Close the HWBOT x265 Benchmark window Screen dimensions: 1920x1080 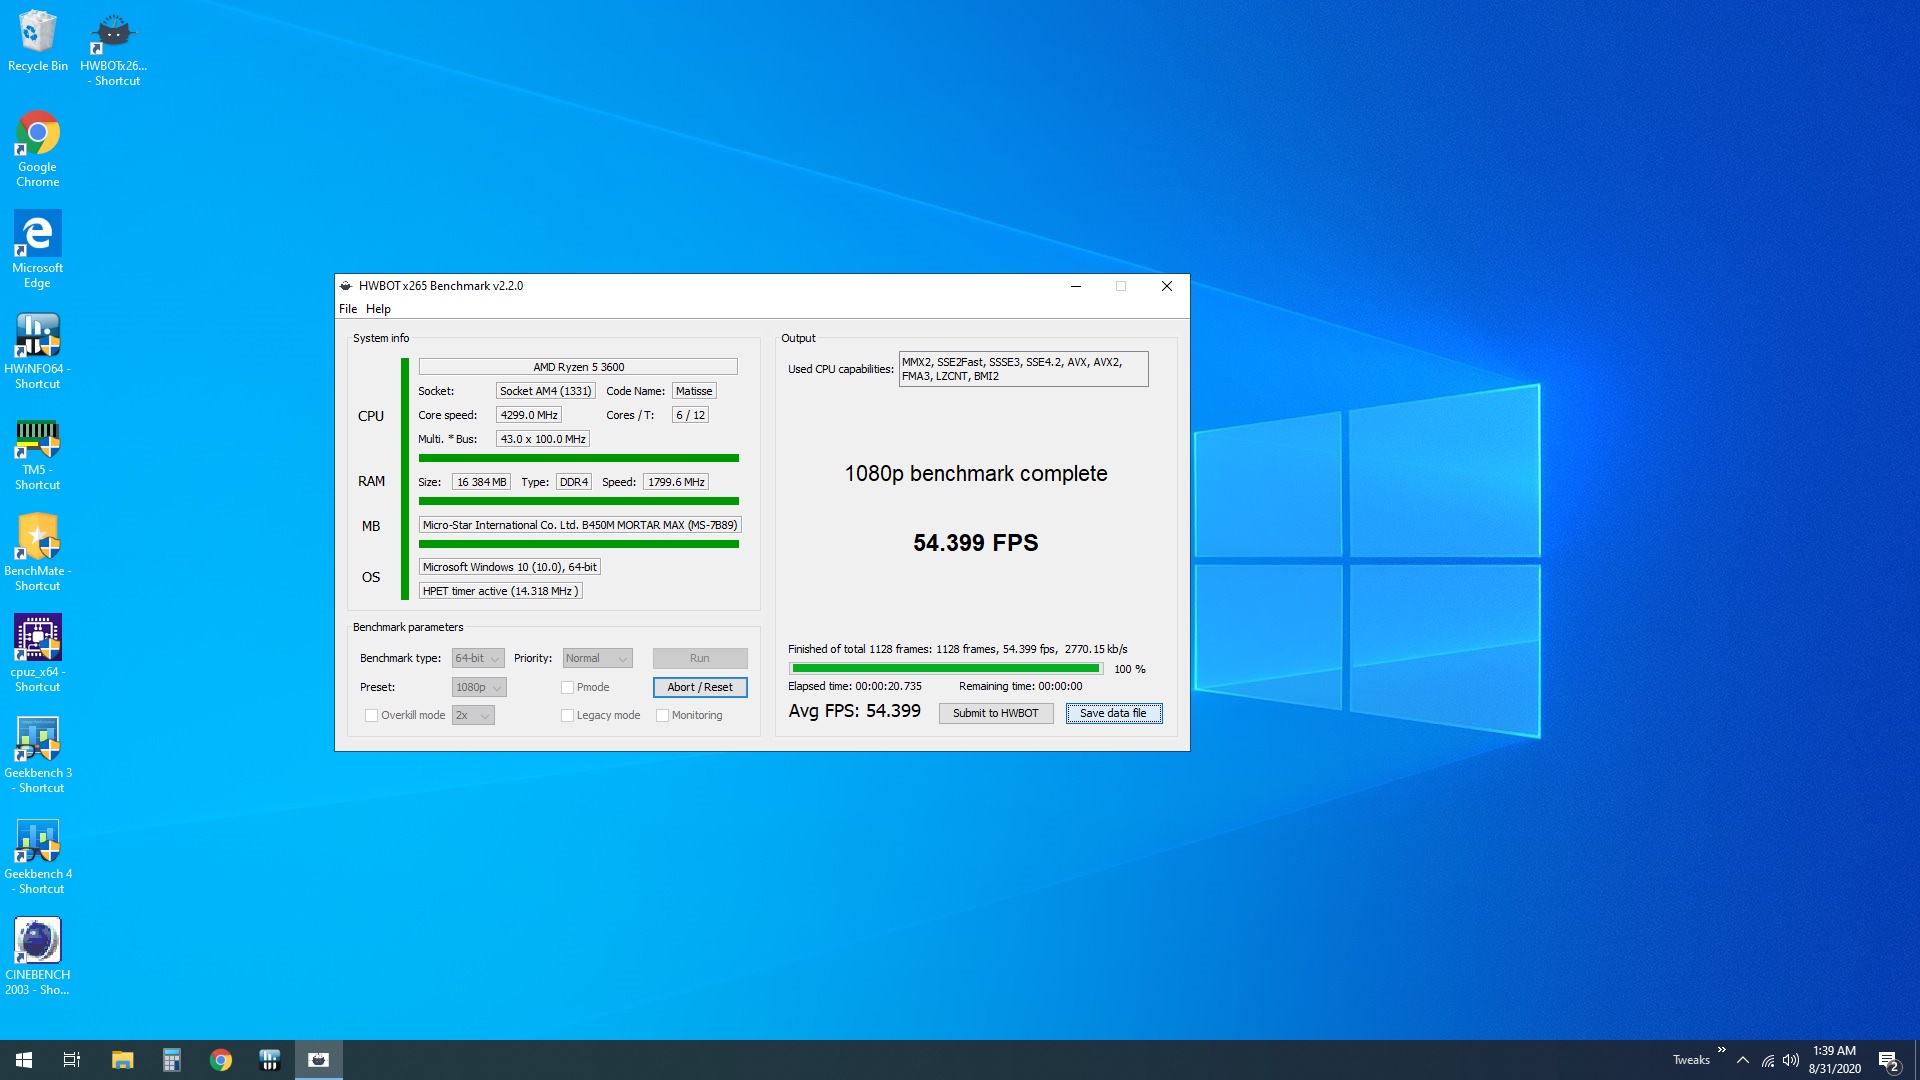click(1167, 286)
